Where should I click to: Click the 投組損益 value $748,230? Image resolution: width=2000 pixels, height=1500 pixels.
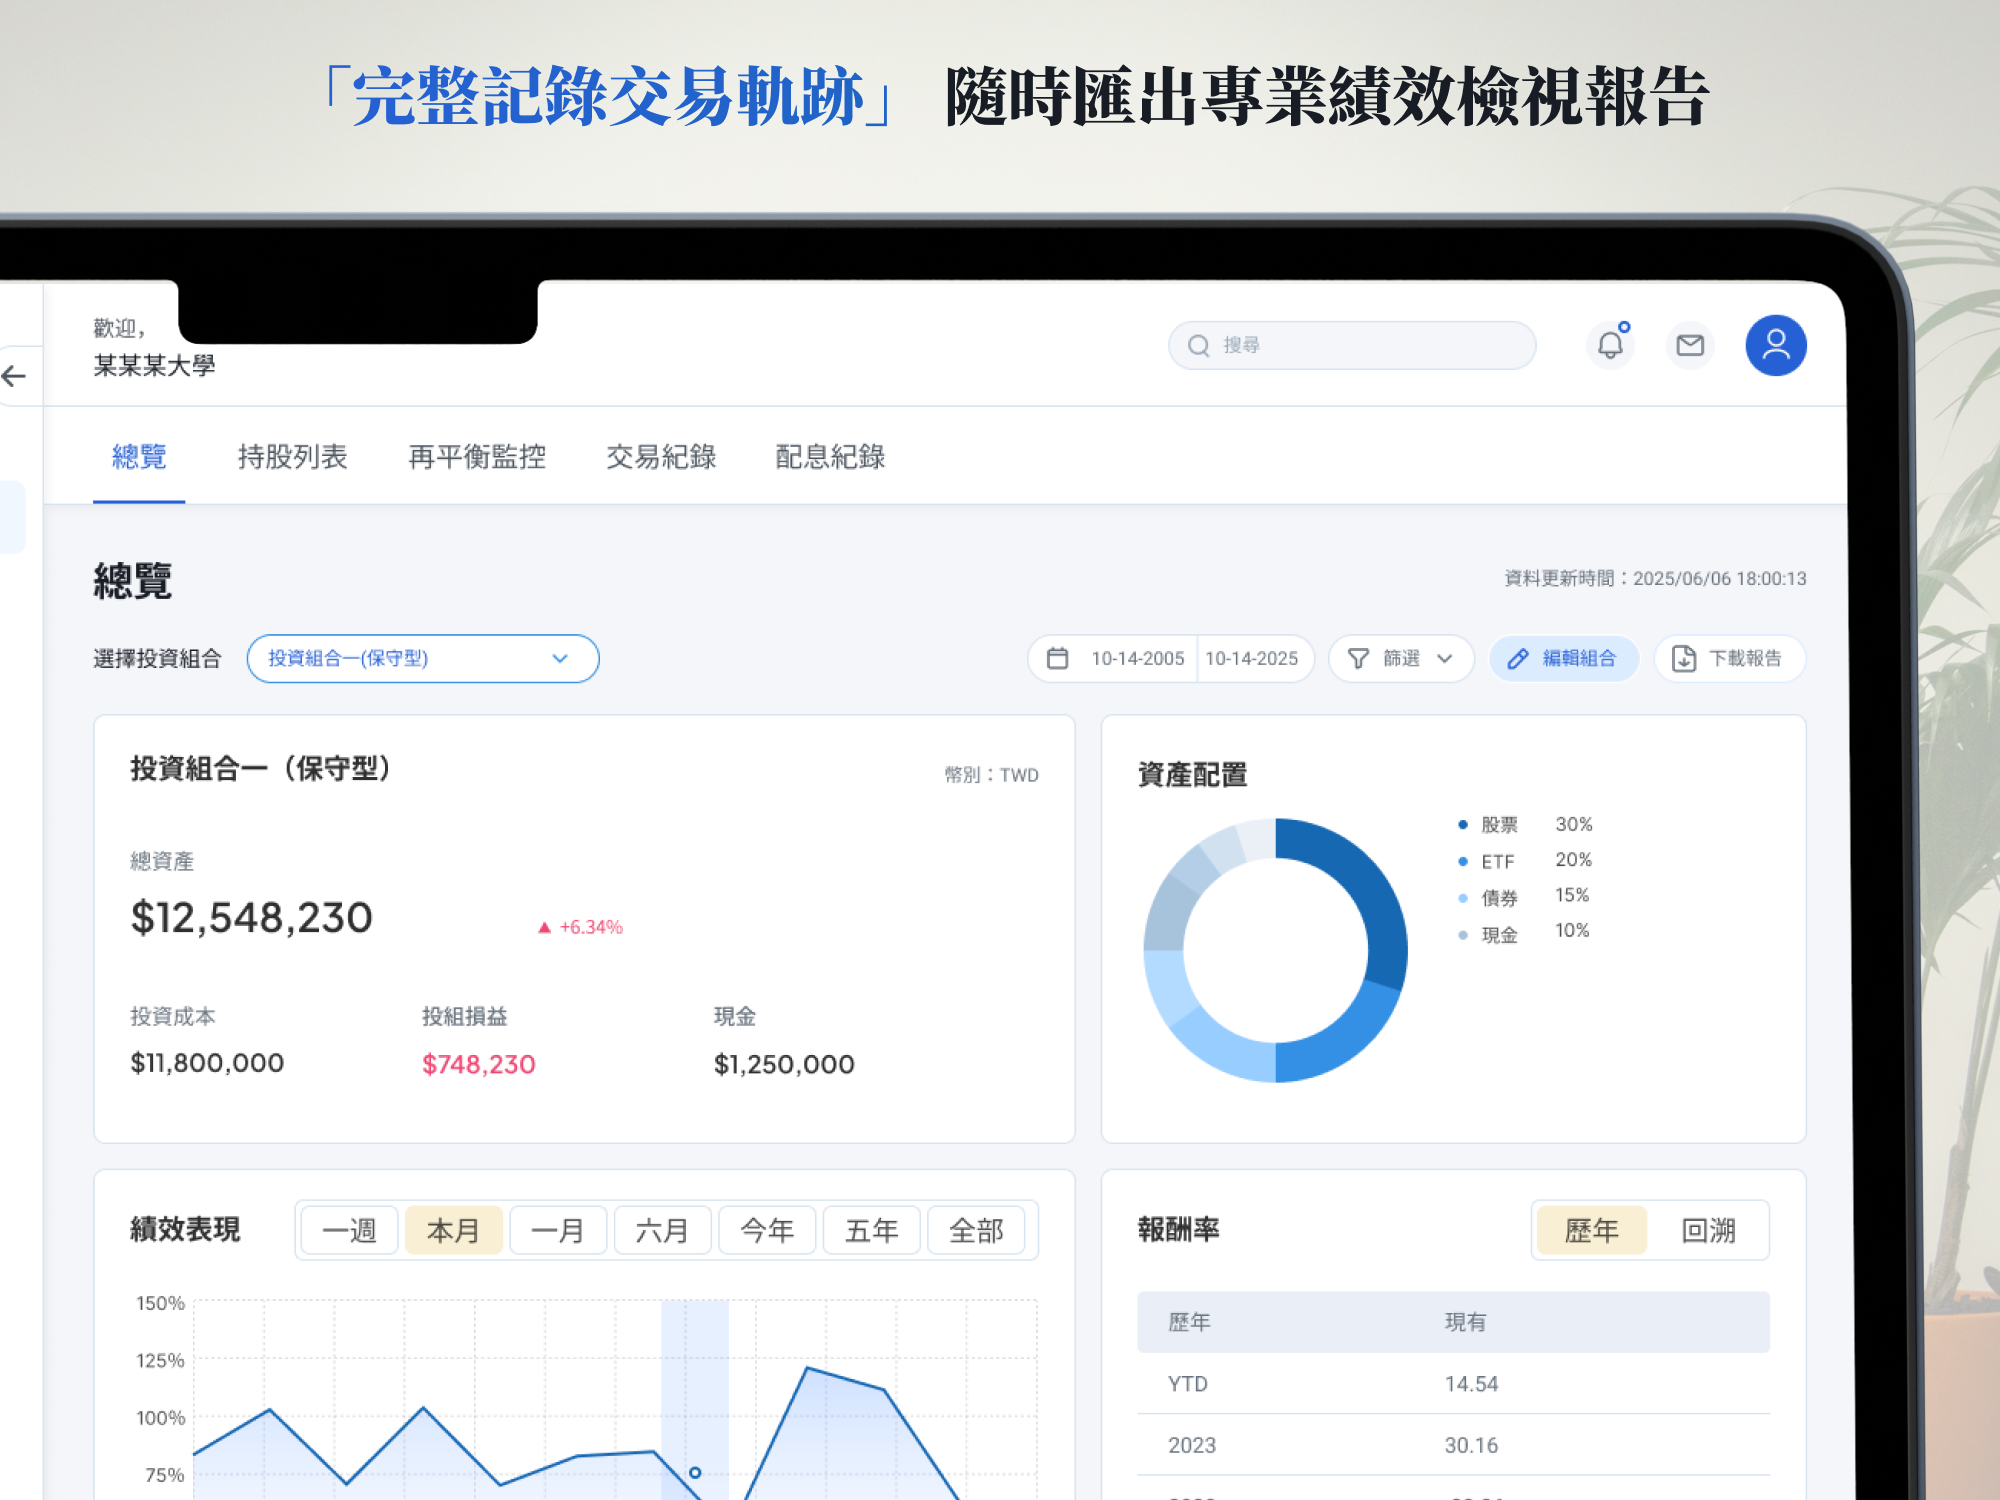pos(478,1064)
